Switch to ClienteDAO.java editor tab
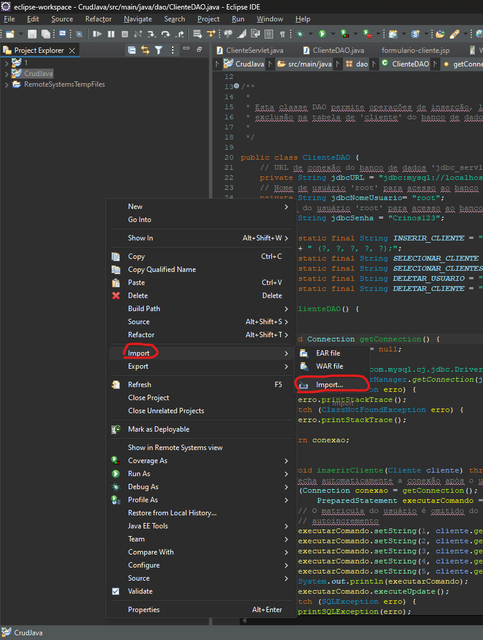The height and width of the screenshot is (640, 483). pyautogui.click(x=334, y=51)
